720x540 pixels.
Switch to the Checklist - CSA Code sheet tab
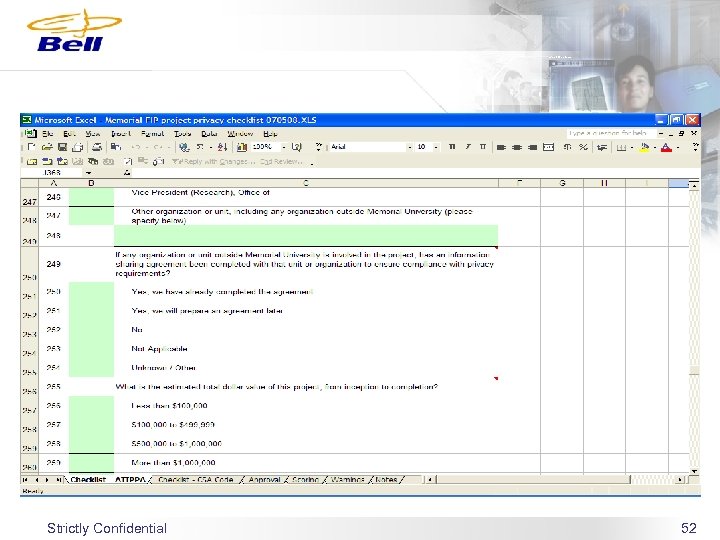[196, 479]
